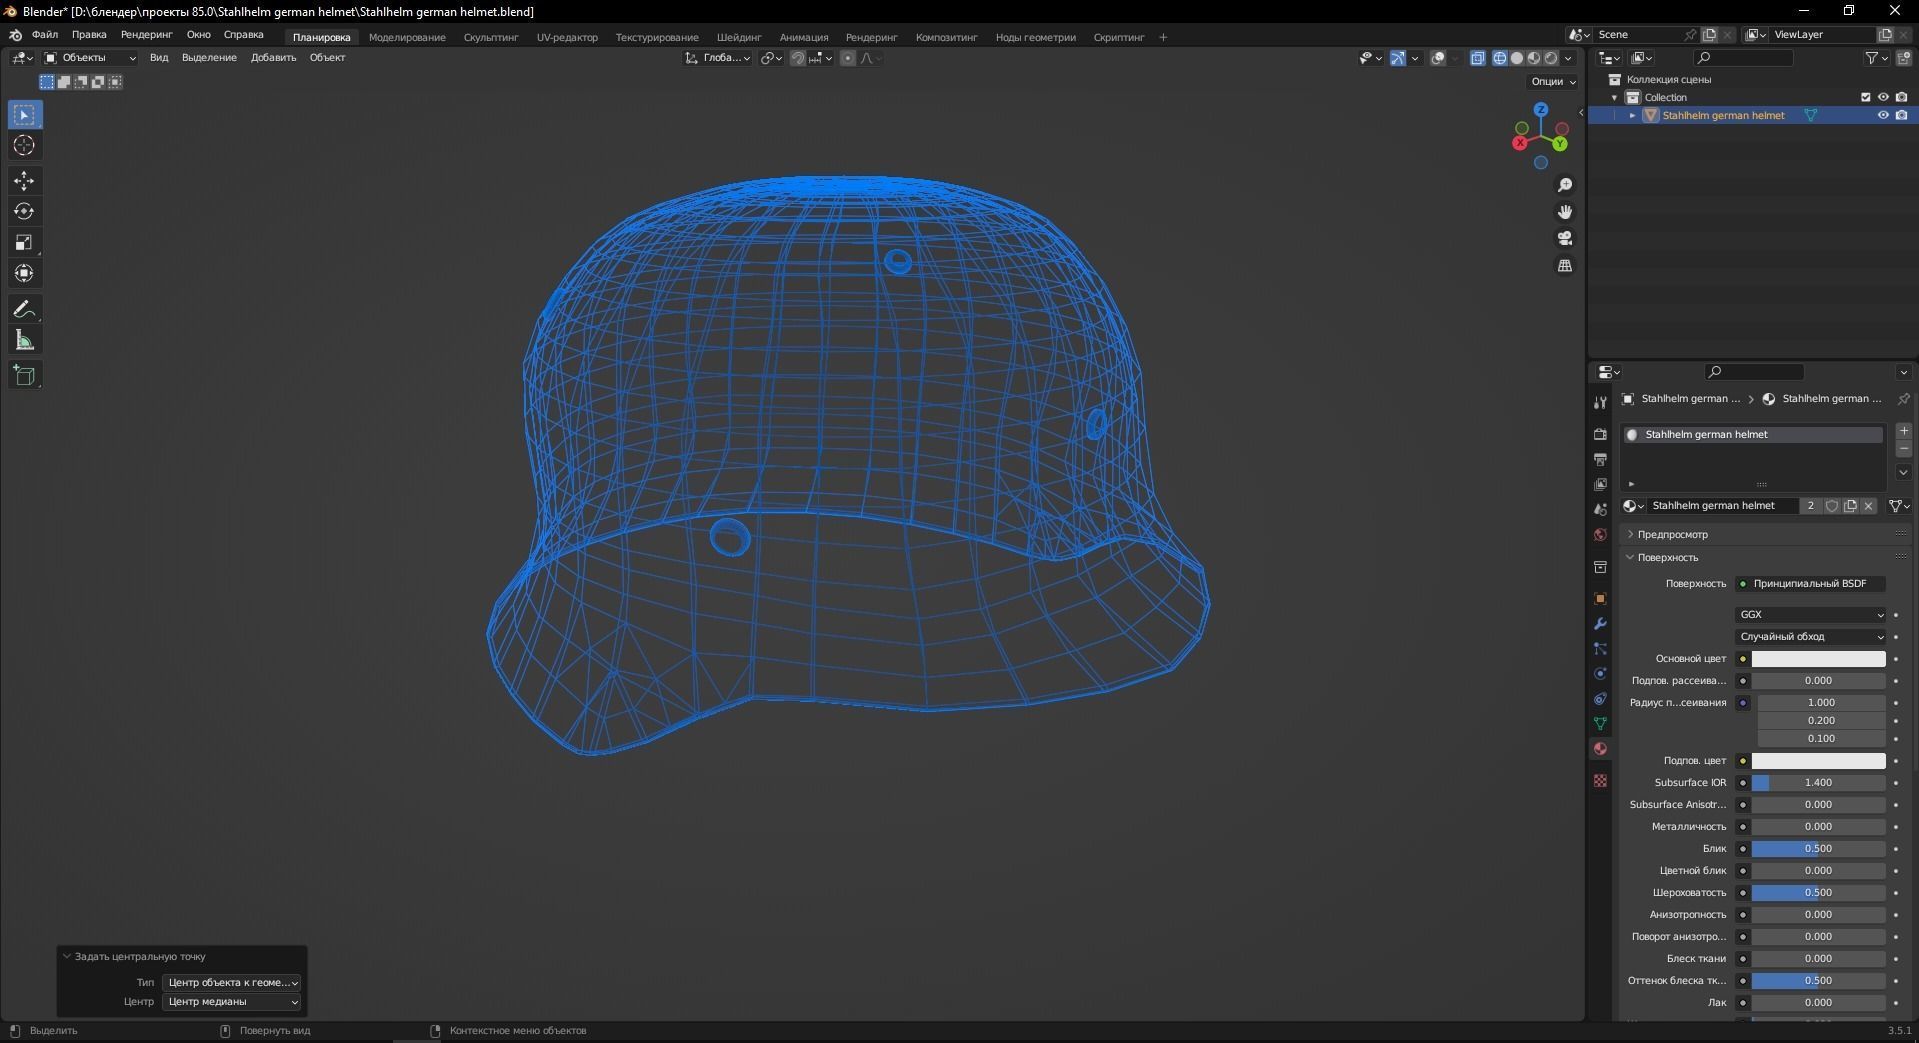
Task: Select the Annotate pencil tool
Action: [x=24, y=310]
